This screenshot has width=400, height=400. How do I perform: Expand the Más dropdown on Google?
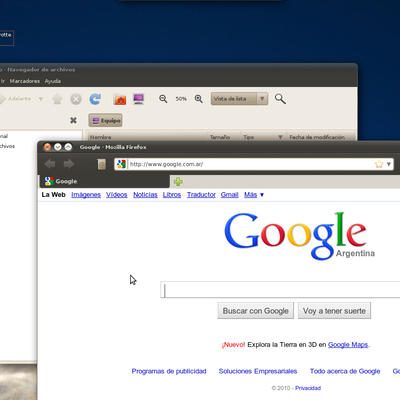[x=254, y=195]
